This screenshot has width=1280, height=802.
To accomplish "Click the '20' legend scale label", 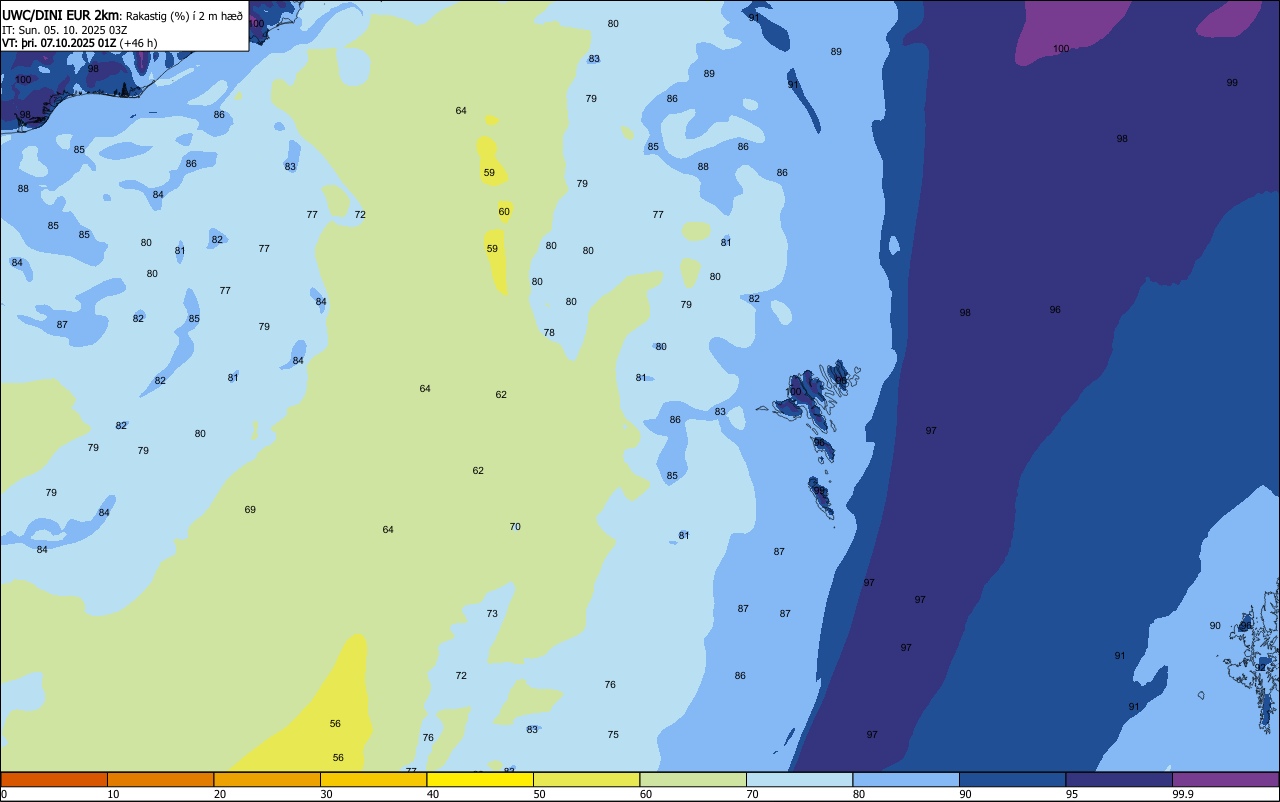I will tap(220, 794).
